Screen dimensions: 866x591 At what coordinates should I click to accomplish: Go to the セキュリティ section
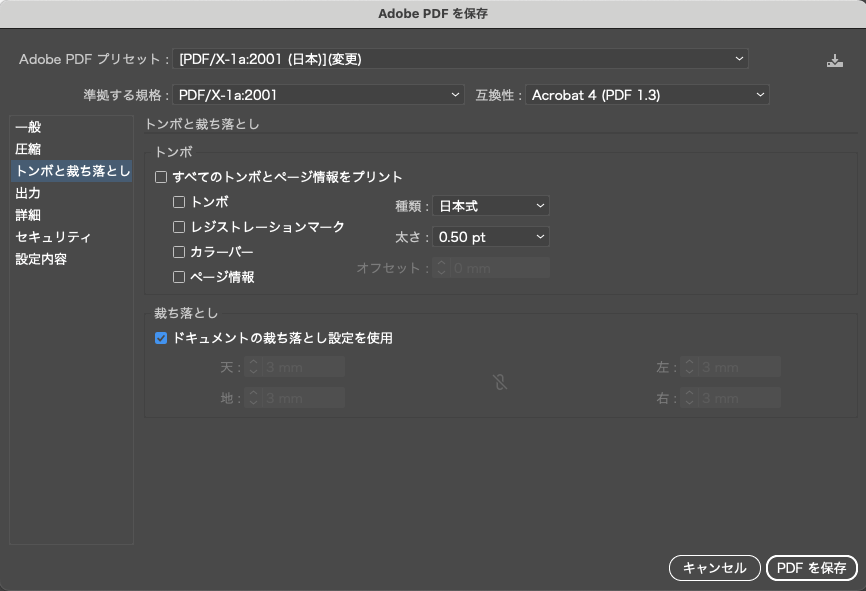tap(53, 237)
